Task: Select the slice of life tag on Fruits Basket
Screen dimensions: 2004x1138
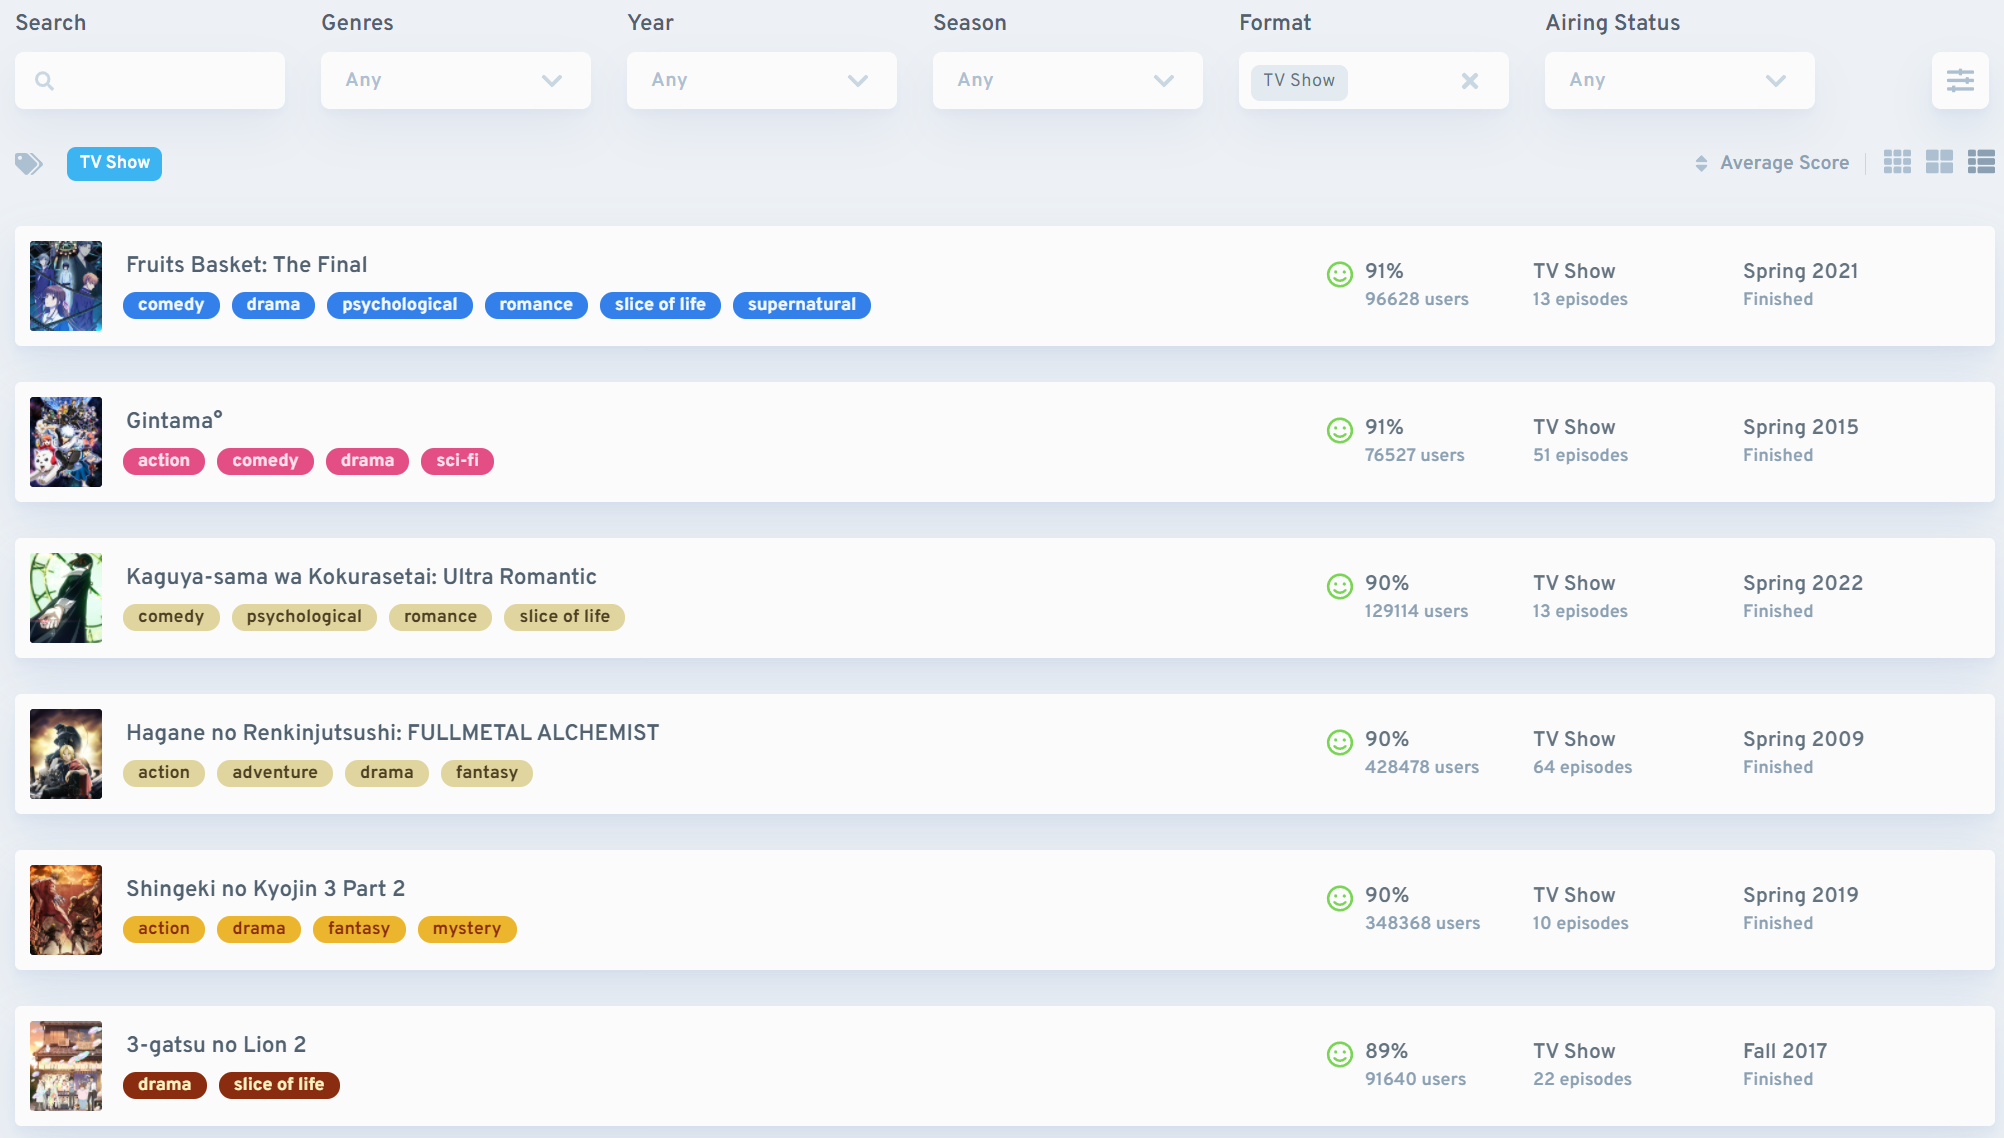Action: tap(660, 305)
